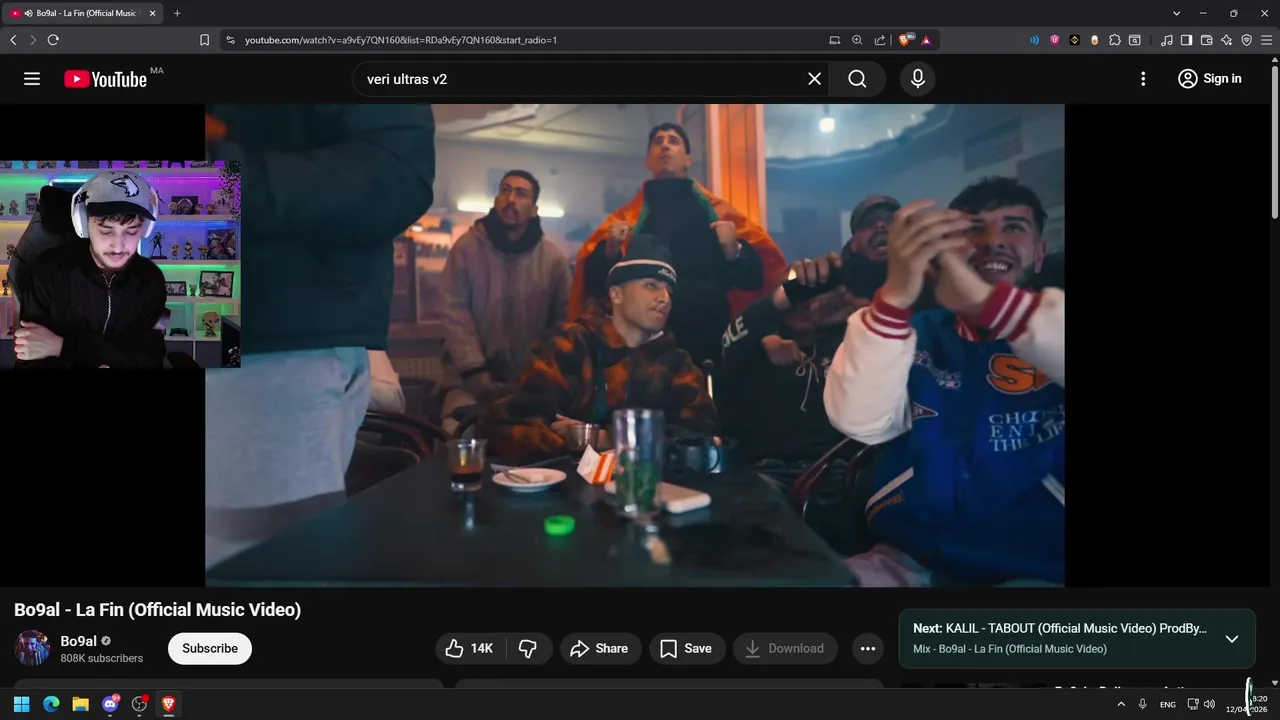This screenshot has height=720, width=1280.
Task: Open picture-in-picture icon in address bar
Action: pyautogui.click(x=835, y=40)
